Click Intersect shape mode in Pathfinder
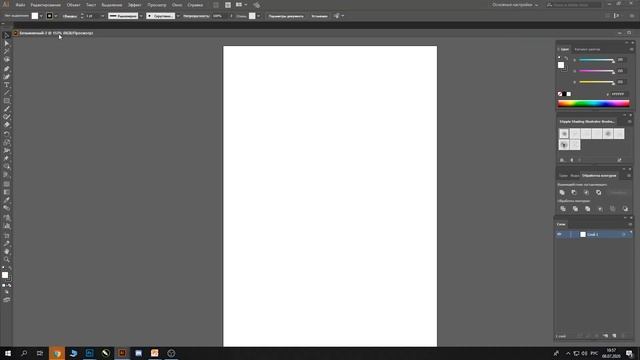The image size is (640, 360). pos(586,192)
